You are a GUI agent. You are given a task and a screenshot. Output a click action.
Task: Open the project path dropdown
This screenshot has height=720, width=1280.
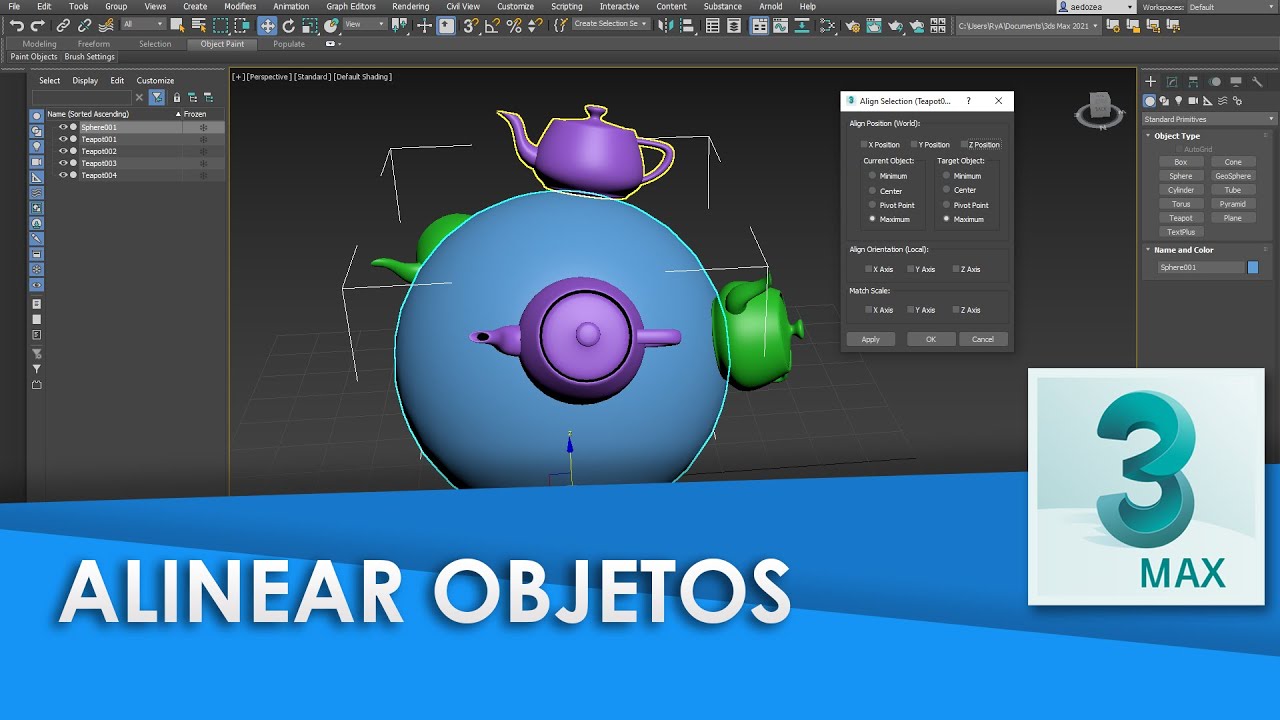[x=1028, y=25]
